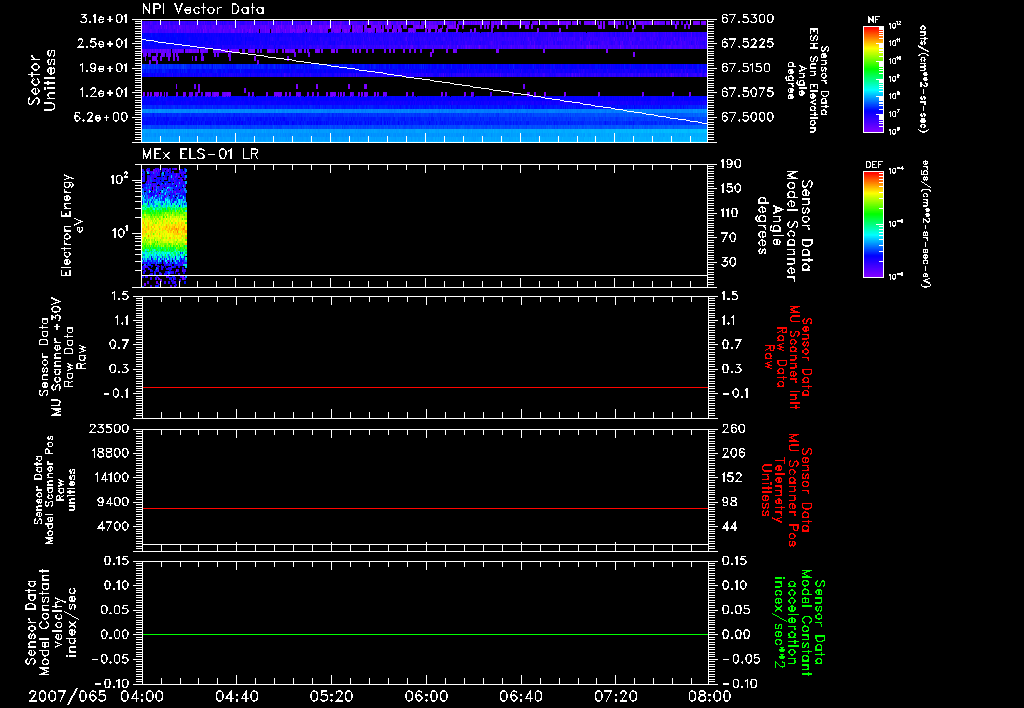Click the 08:00 time tick label
This screenshot has height=708, width=1024.
(x=710, y=696)
